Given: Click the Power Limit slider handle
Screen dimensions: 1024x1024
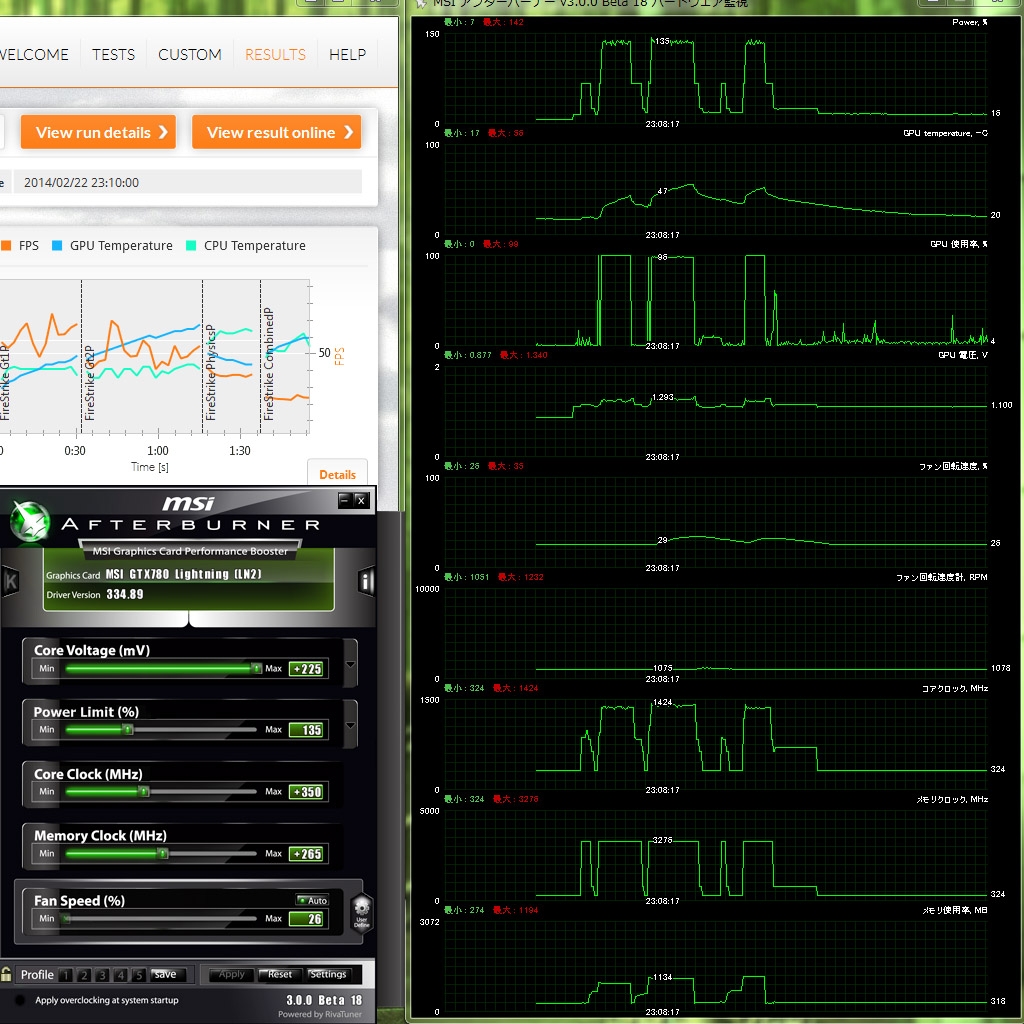Looking at the screenshot, I should click(129, 729).
